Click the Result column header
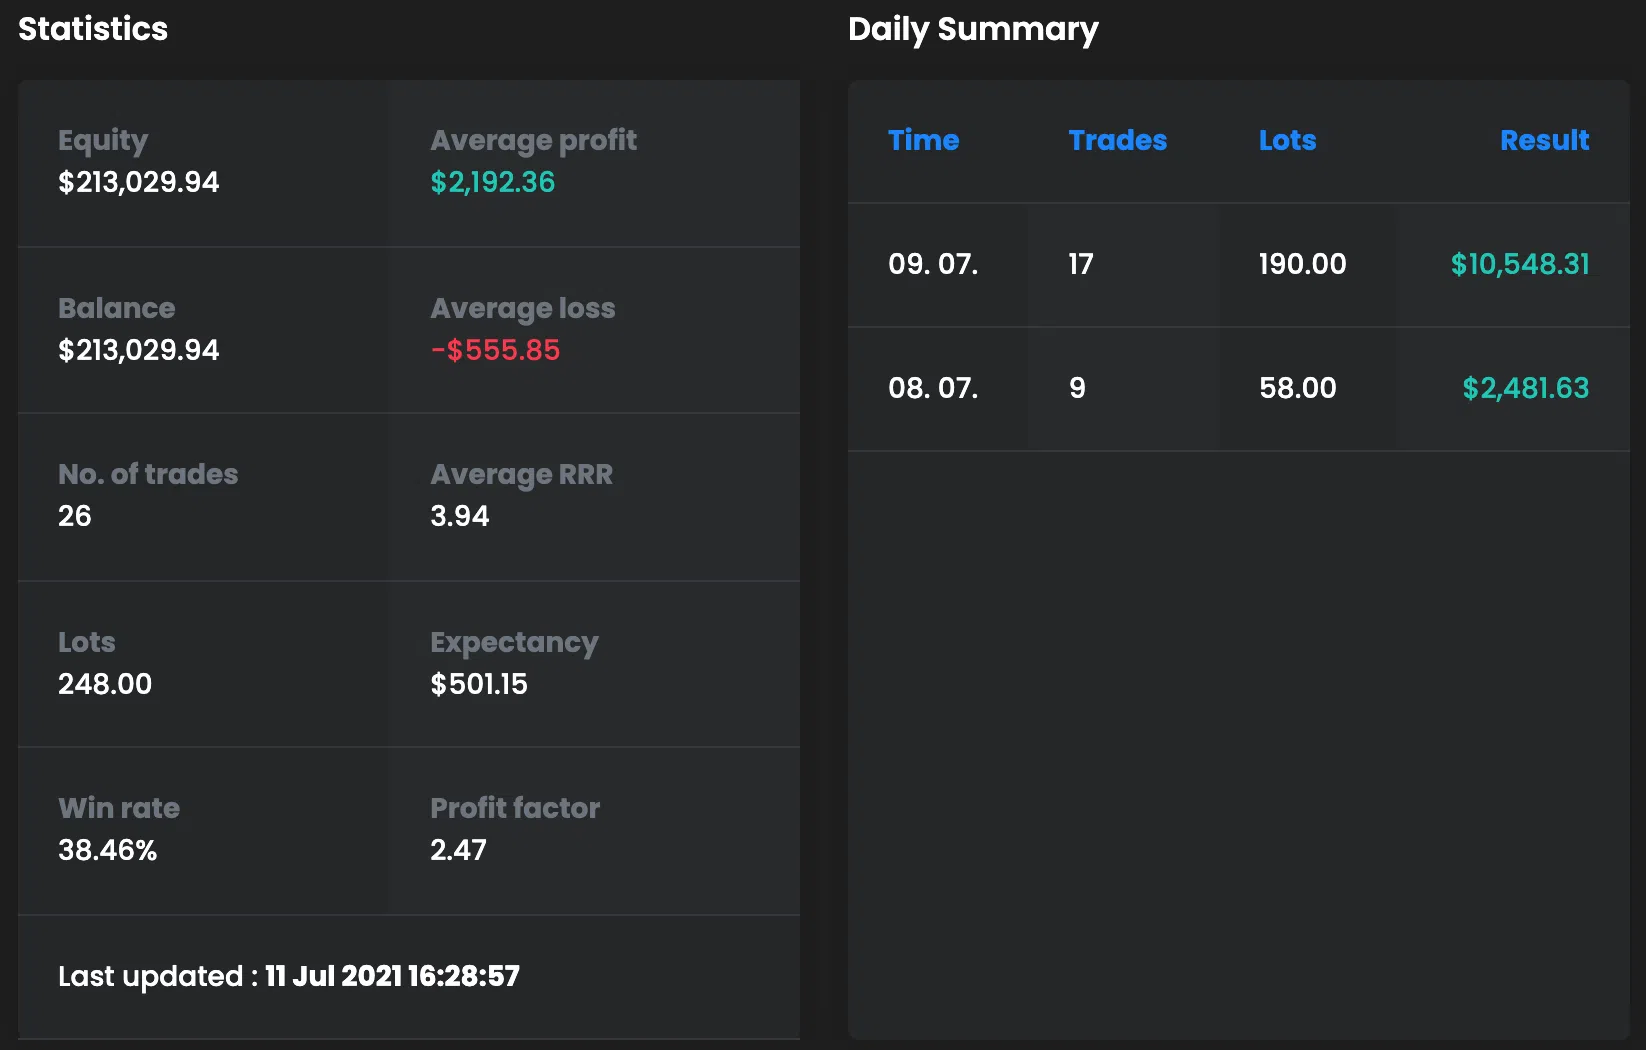The height and width of the screenshot is (1050, 1646). tap(1544, 141)
